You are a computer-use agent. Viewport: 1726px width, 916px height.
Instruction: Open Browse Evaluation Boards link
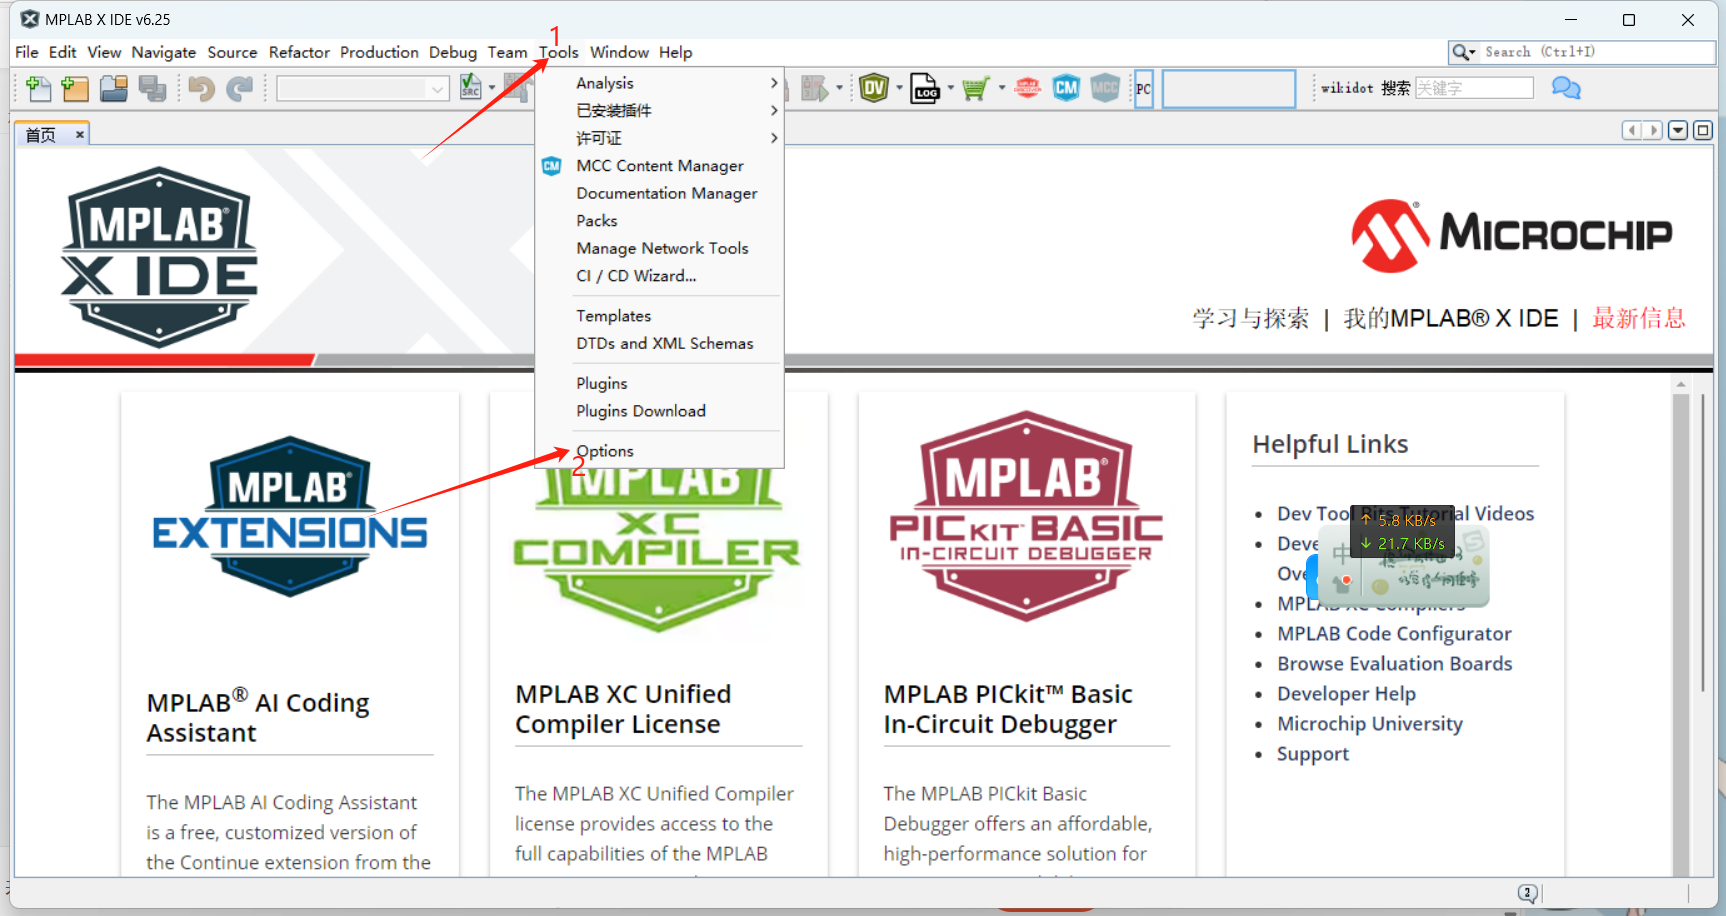click(1395, 664)
